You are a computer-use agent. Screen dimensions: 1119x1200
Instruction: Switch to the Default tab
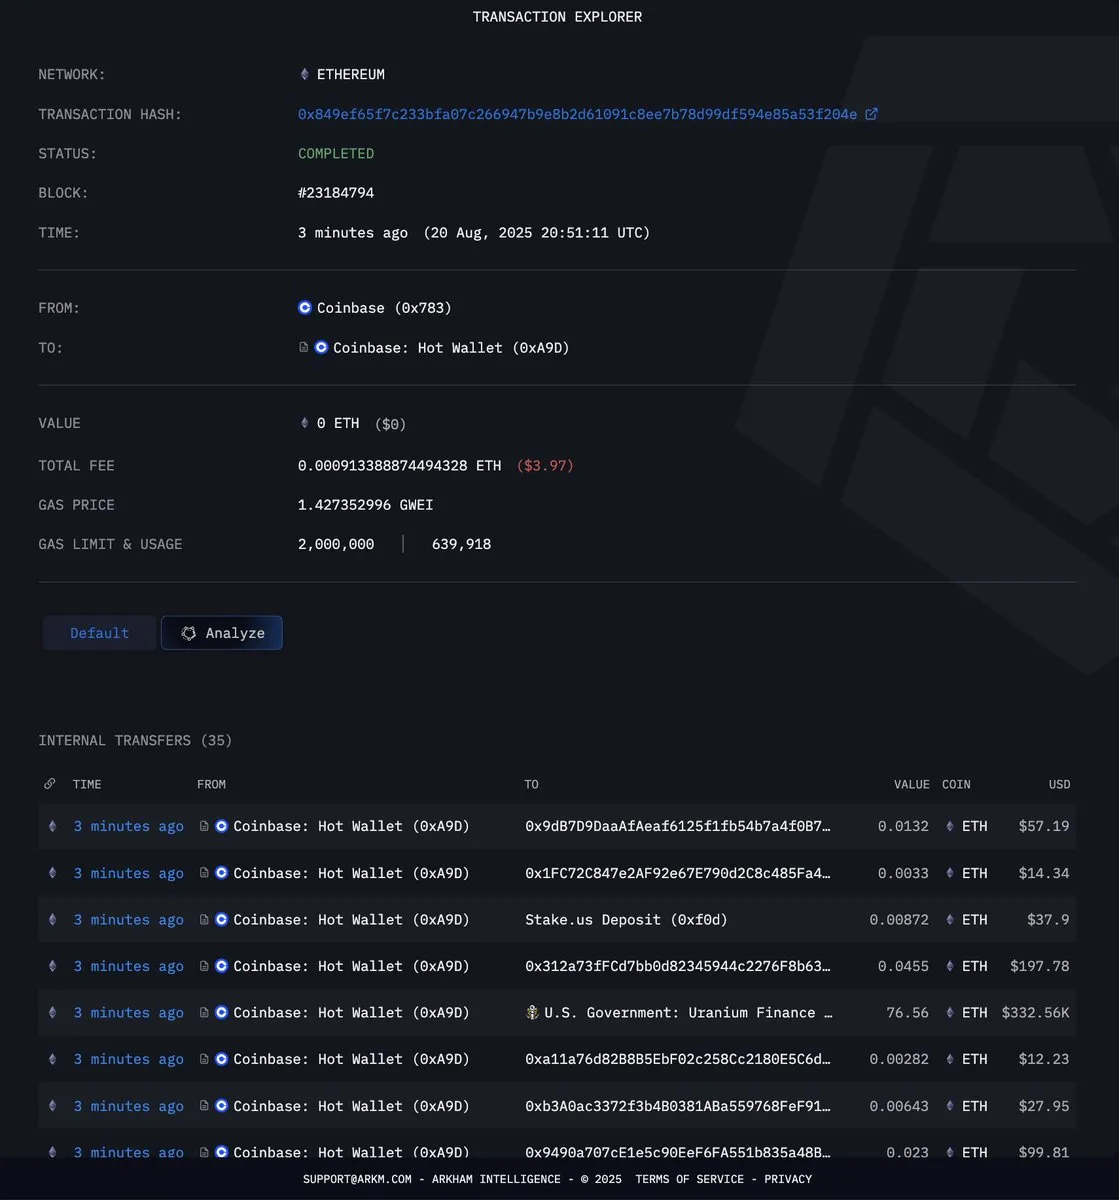click(x=99, y=633)
